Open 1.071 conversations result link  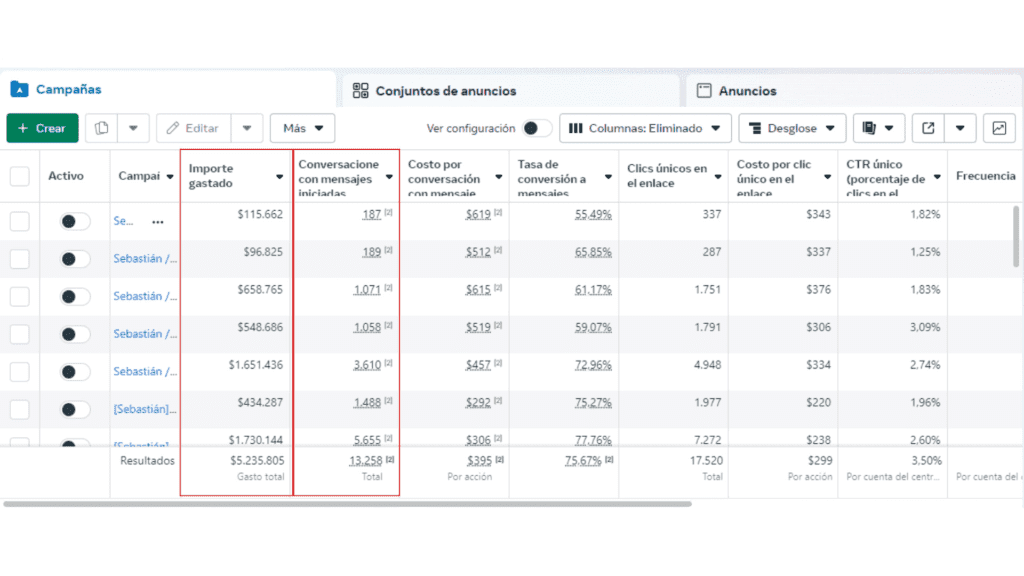click(x=367, y=289)
